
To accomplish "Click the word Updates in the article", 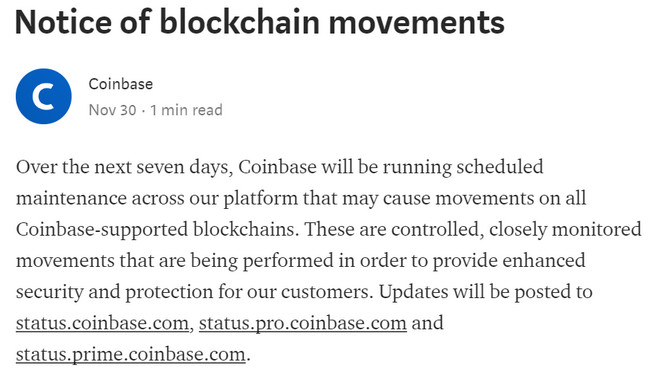I will [413, 292].
